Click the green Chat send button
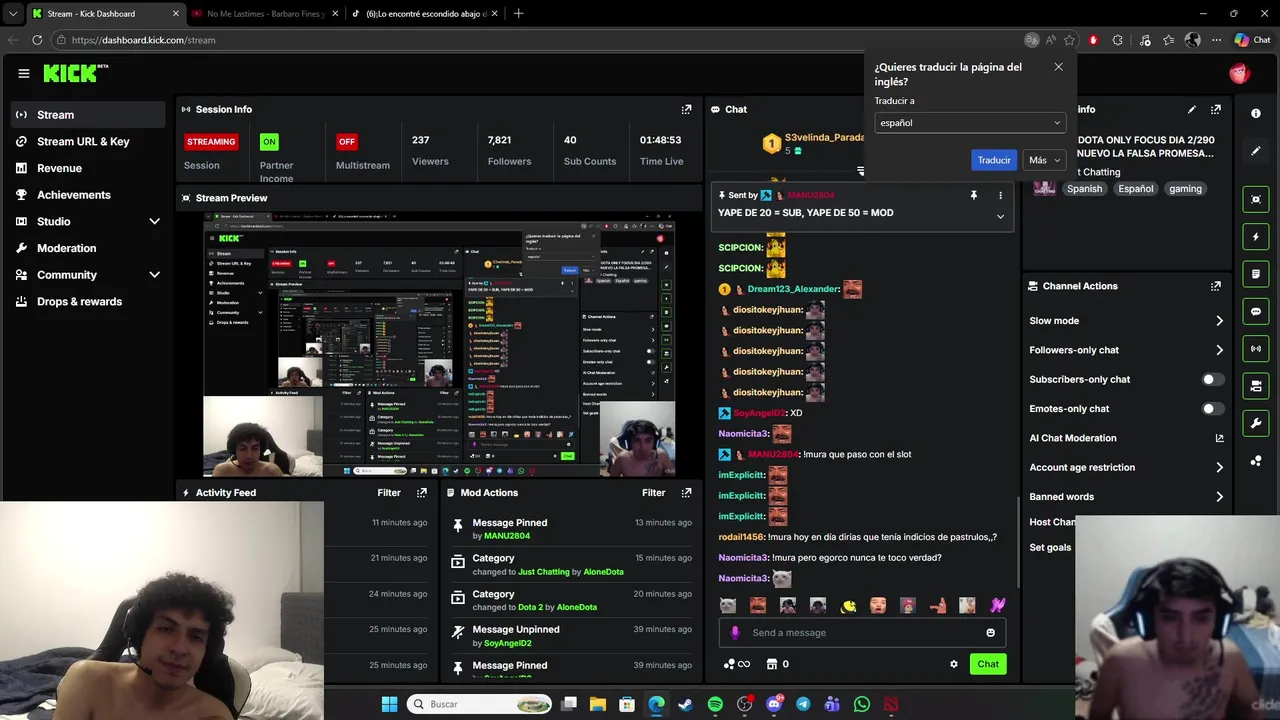This screenshot has height=720, width=1280. coord(988,664)
